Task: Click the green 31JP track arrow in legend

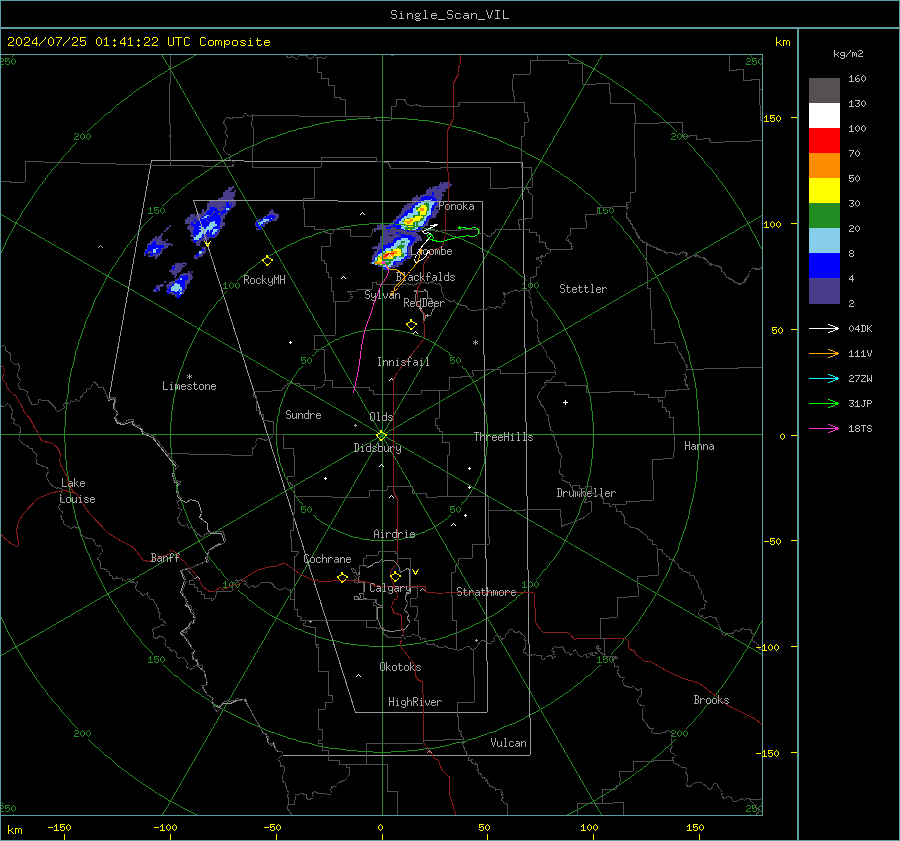Action: click(824, 404)
